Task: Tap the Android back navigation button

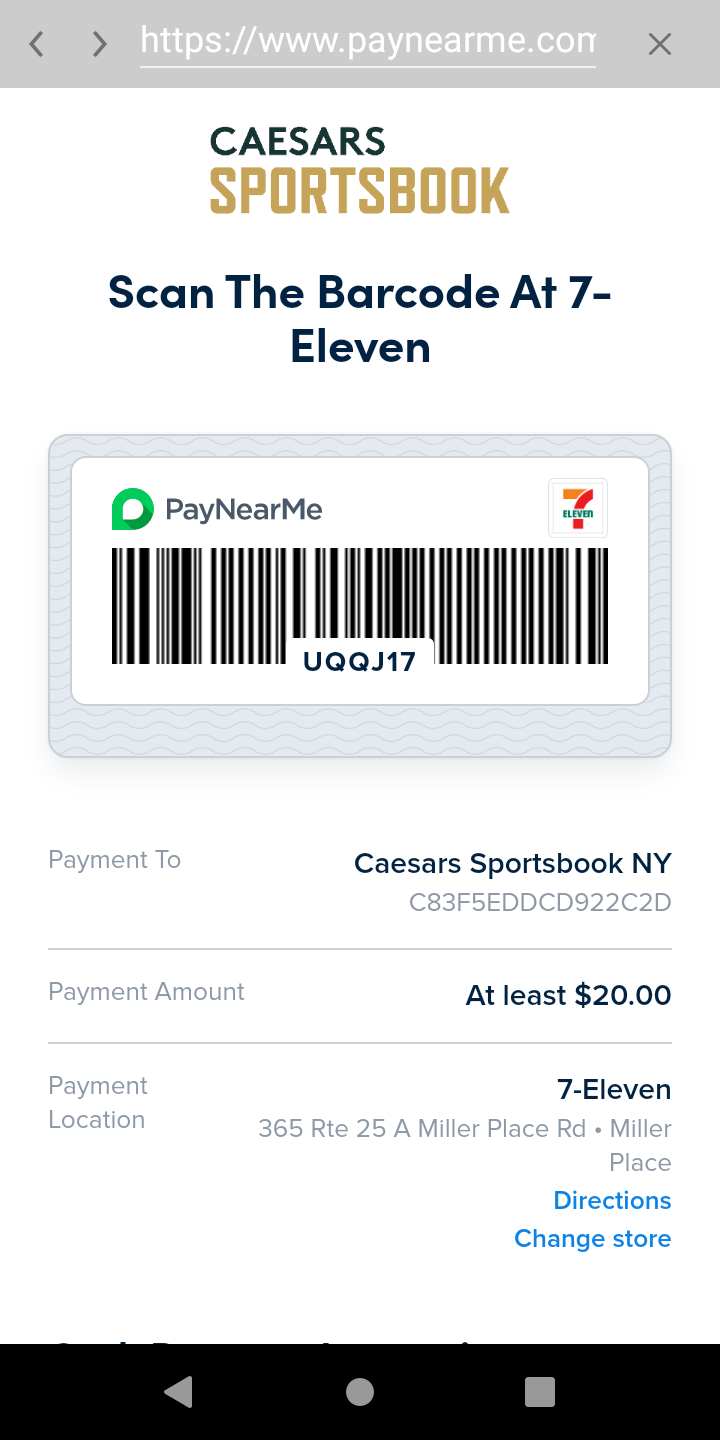Action: [178, 1392]
